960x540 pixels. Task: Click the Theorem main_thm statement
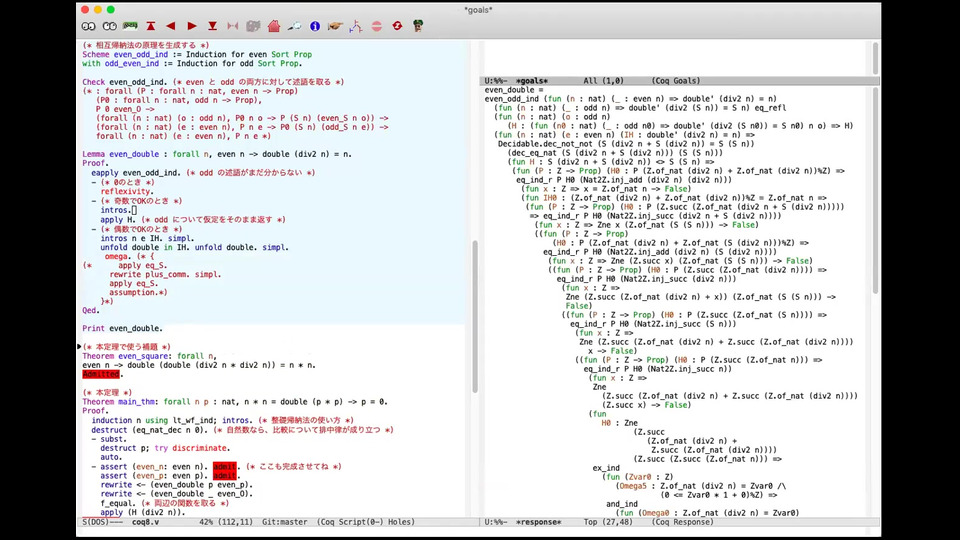(235, 402)
